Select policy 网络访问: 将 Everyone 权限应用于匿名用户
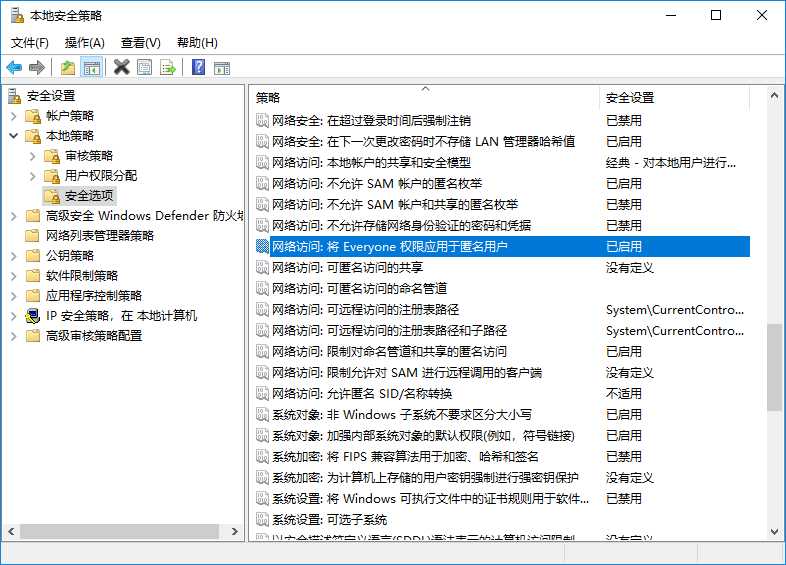786x565 pixels. pos(503,247)
